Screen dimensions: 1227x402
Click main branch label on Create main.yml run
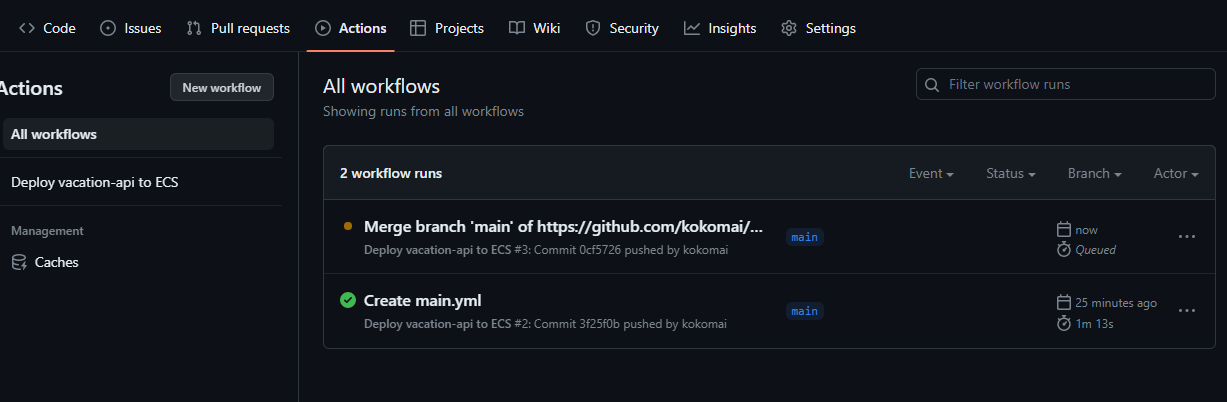point(804,311)
